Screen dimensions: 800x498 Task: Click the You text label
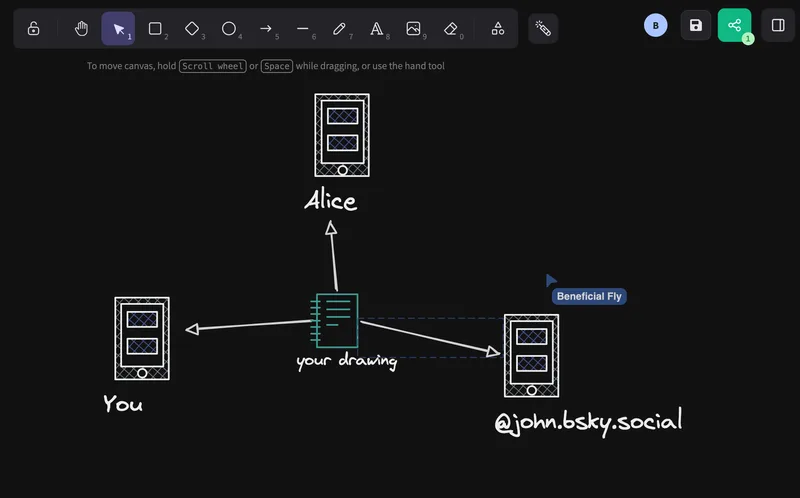[x=123, y=404]
